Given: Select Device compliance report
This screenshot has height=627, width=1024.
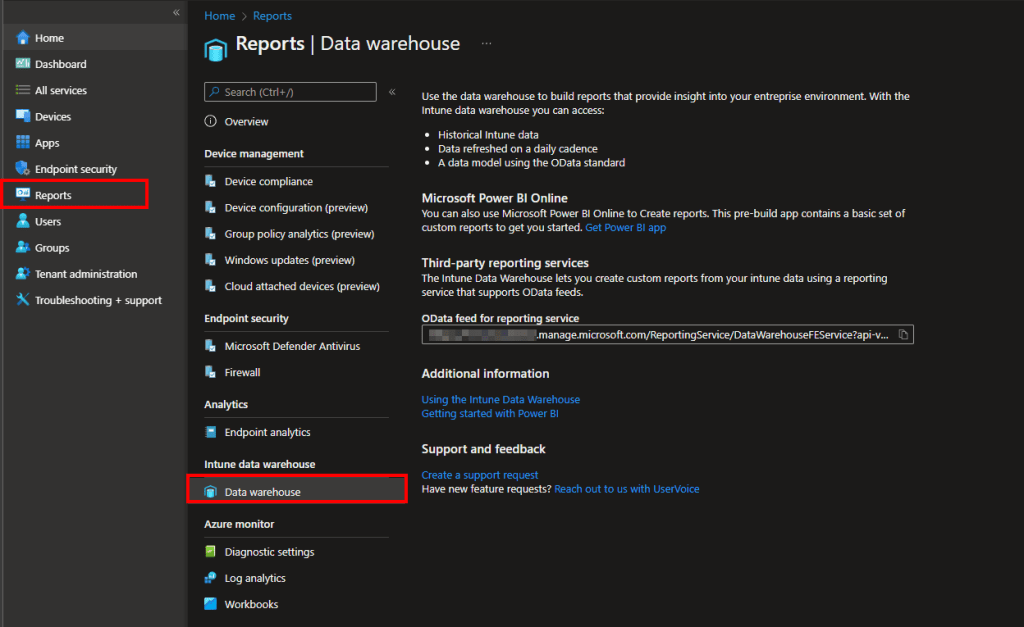Looking at the screenshot, I should tap(268, 182).
